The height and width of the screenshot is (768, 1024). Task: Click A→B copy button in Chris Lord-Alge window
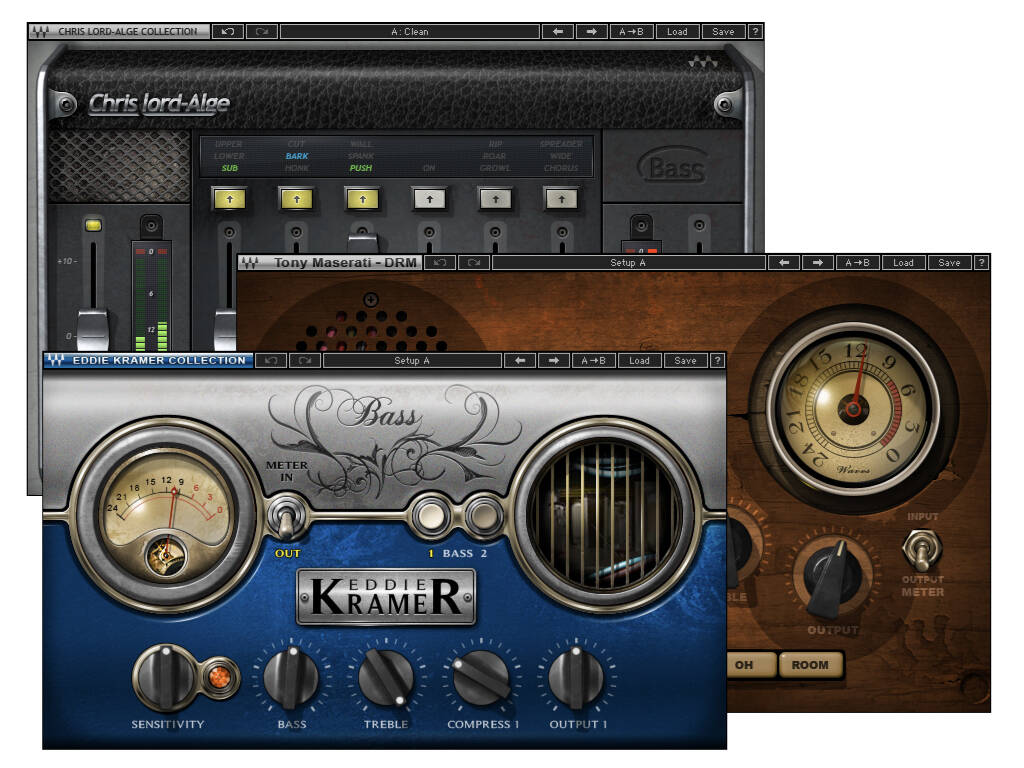pyautogui.click(x=632, y=31)
